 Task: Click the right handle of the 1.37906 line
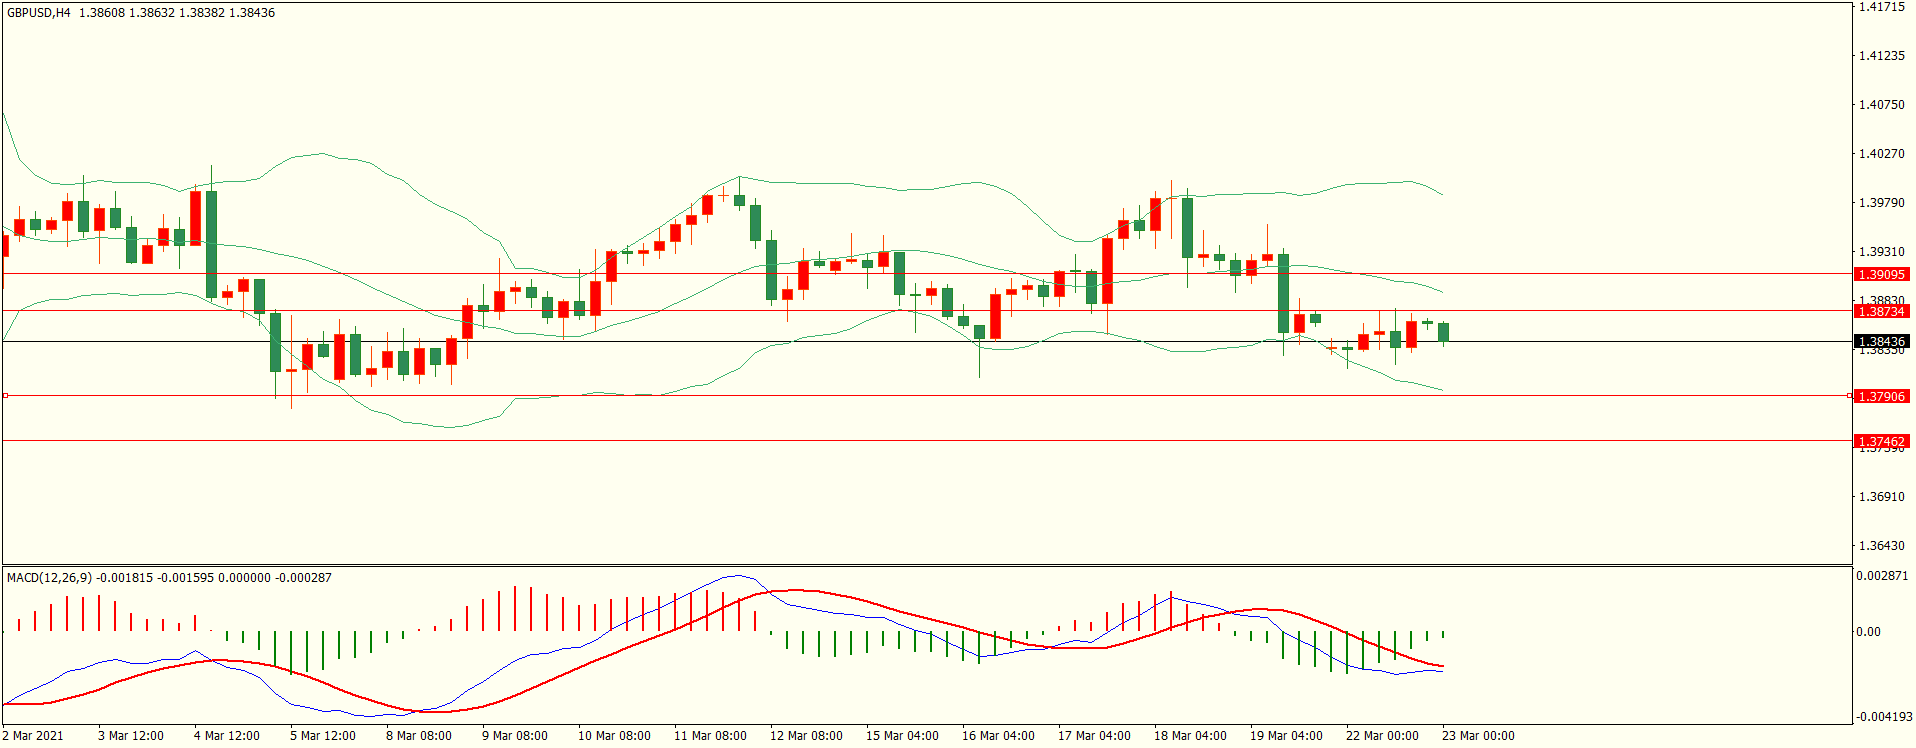click(1849, 396)
